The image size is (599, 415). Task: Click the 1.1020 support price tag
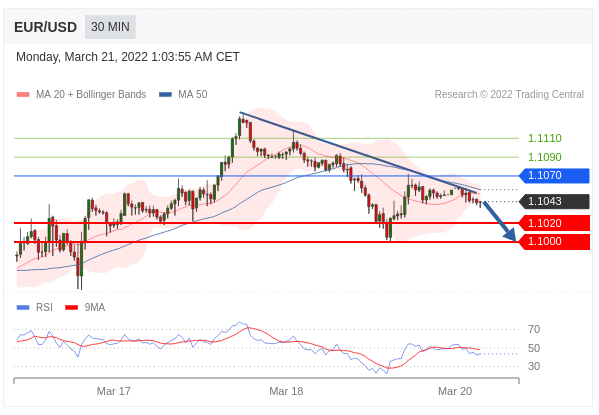[554, 223]
